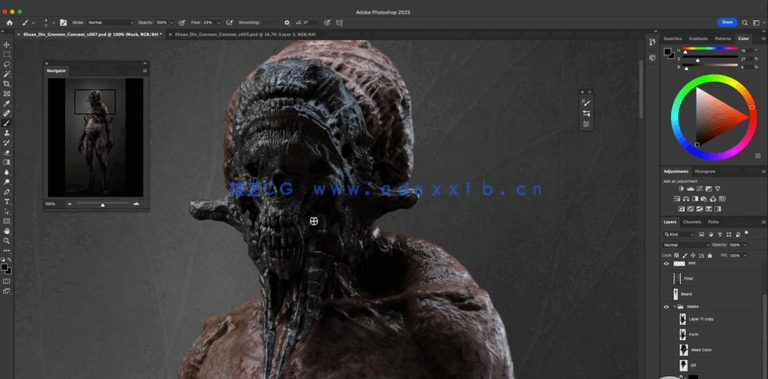Select the History Brush tool
768x379 pixels.
point(7,142)
